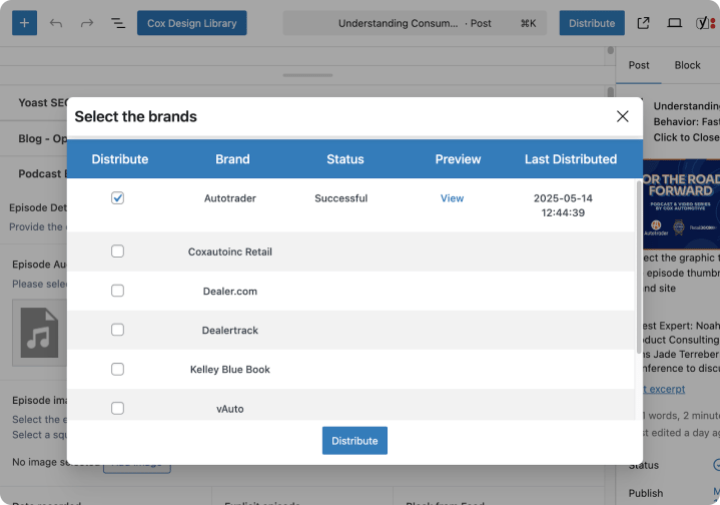Screen dimensions: 720x505
Task: Check the Kelley Blue Book checkbox
Action: (x=118, y=369)
